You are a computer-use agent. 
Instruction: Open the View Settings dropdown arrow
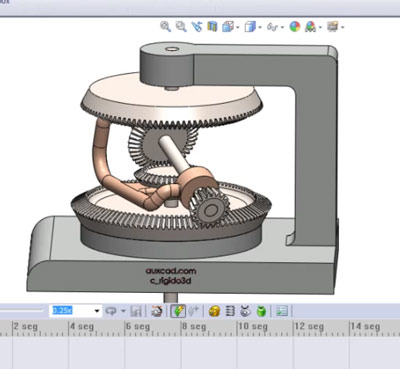coord(342,27)
